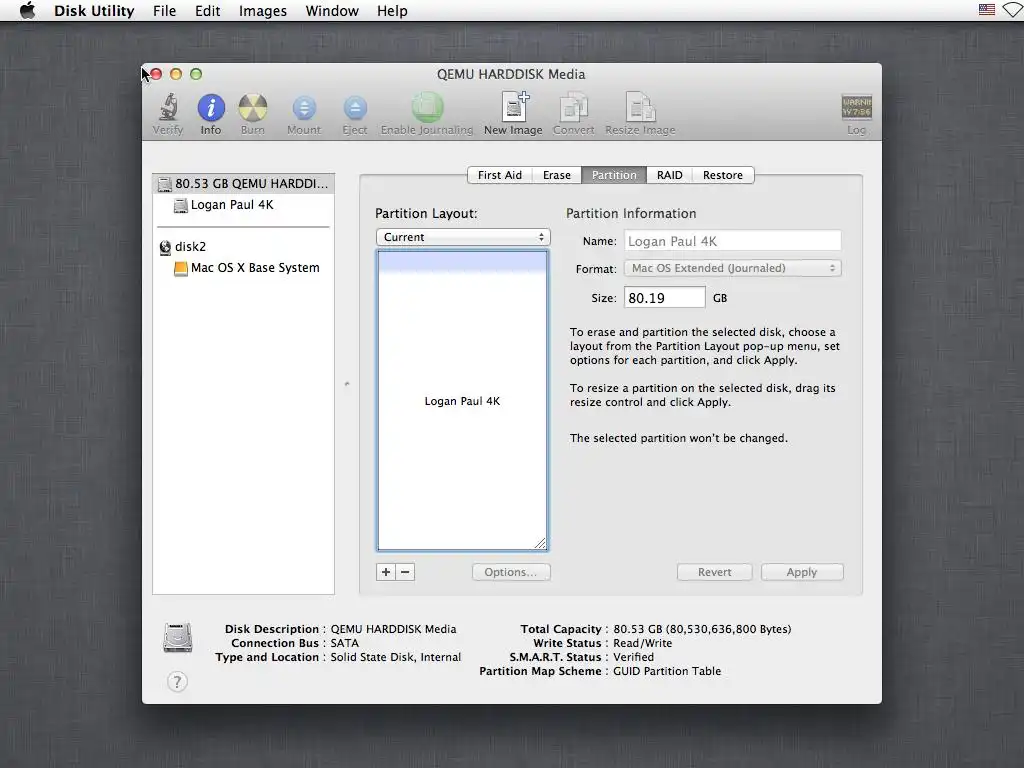Screen dimensions: 1024x768
Task: Click the S.M.A.R.T. Status Verified value
Action: [633, 657]
